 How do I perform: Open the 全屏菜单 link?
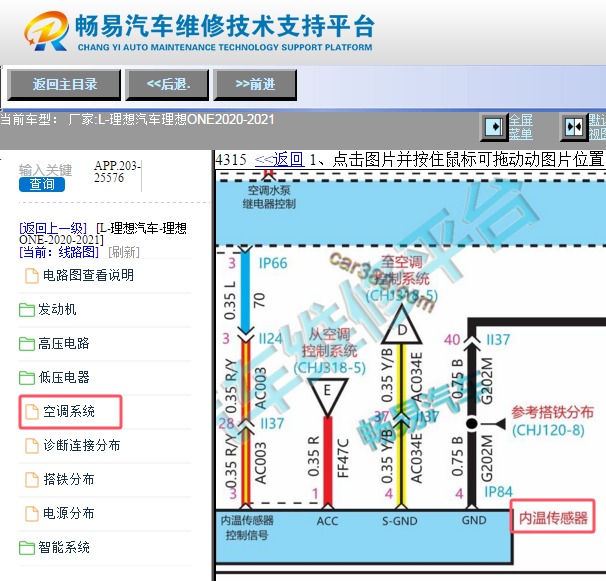tap(521, 127)
